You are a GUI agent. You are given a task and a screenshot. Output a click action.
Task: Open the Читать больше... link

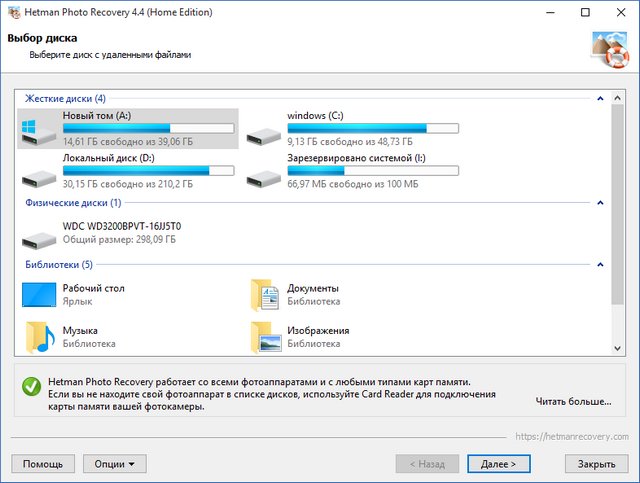[x=573, y=401]
